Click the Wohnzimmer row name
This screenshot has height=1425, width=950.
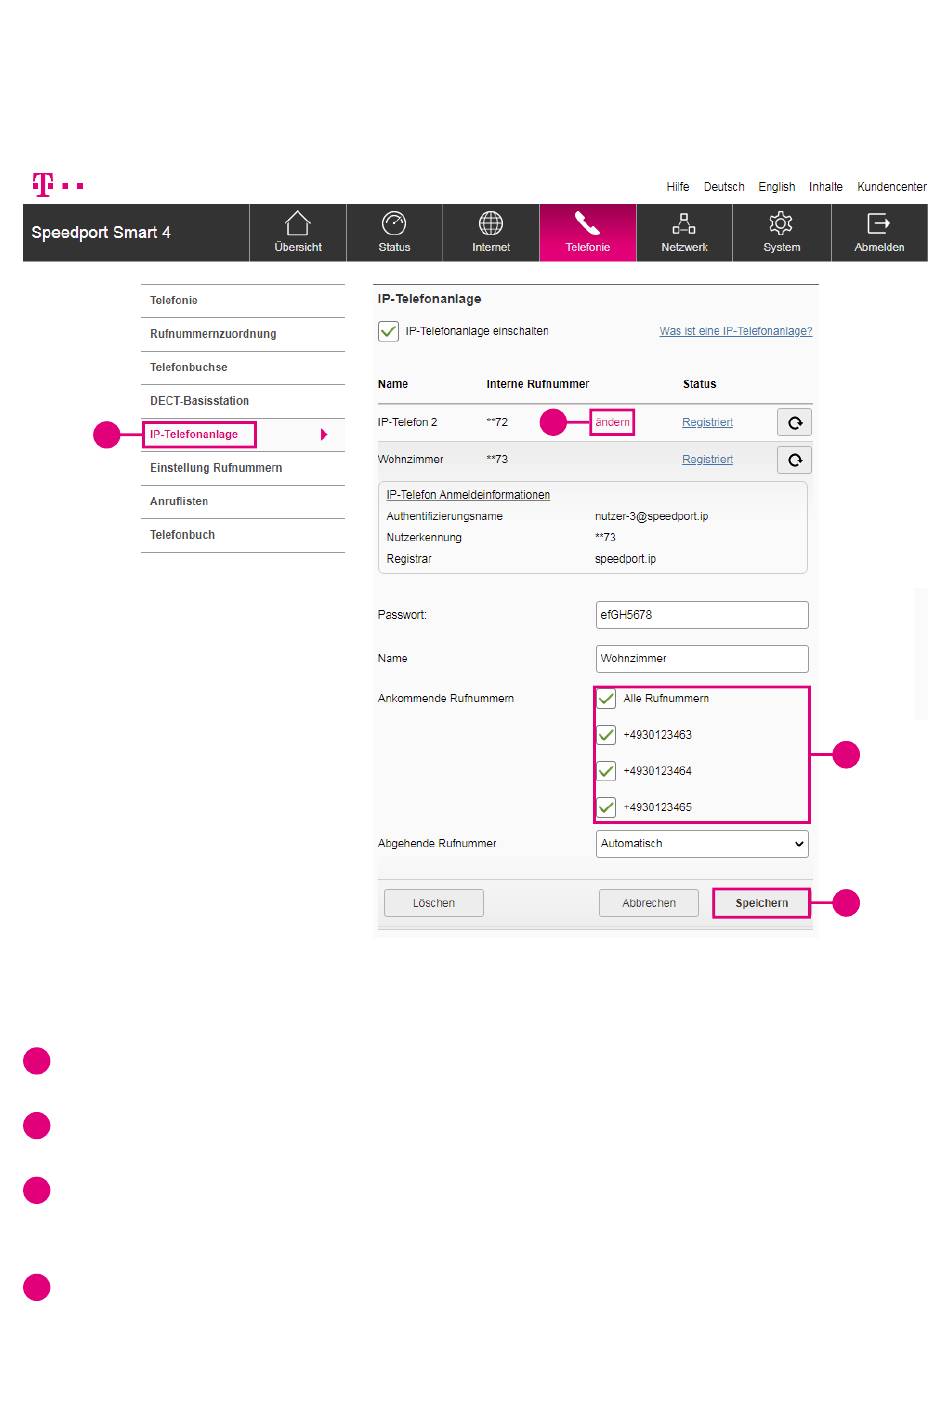(411, 459)
